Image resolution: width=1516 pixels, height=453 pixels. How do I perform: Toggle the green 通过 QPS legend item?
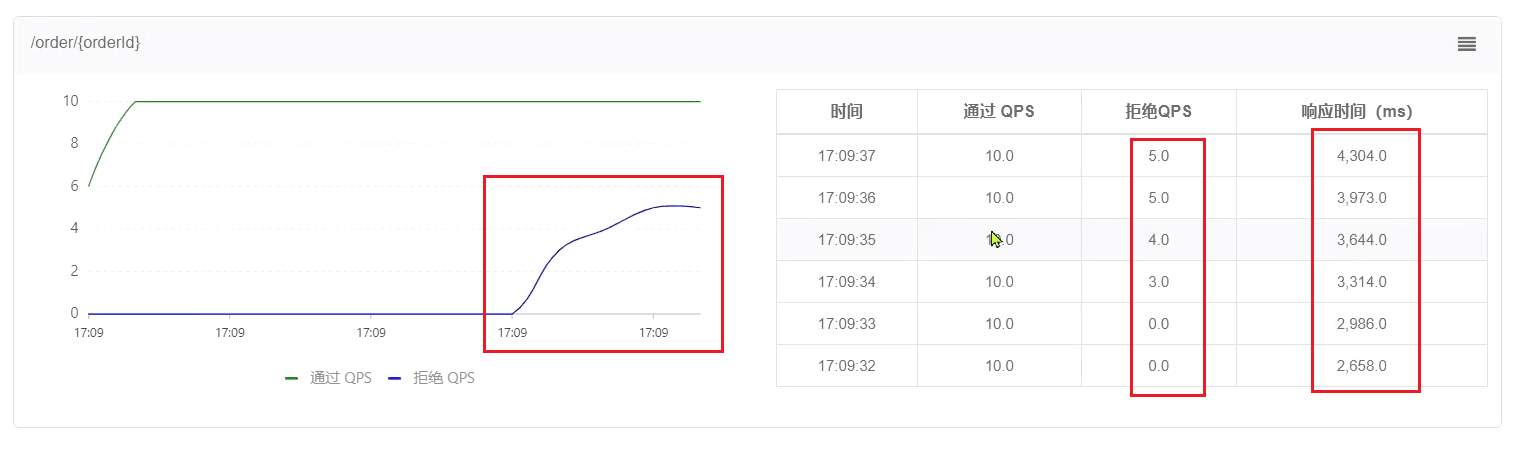pyautogui.click(x=329, y=378)
